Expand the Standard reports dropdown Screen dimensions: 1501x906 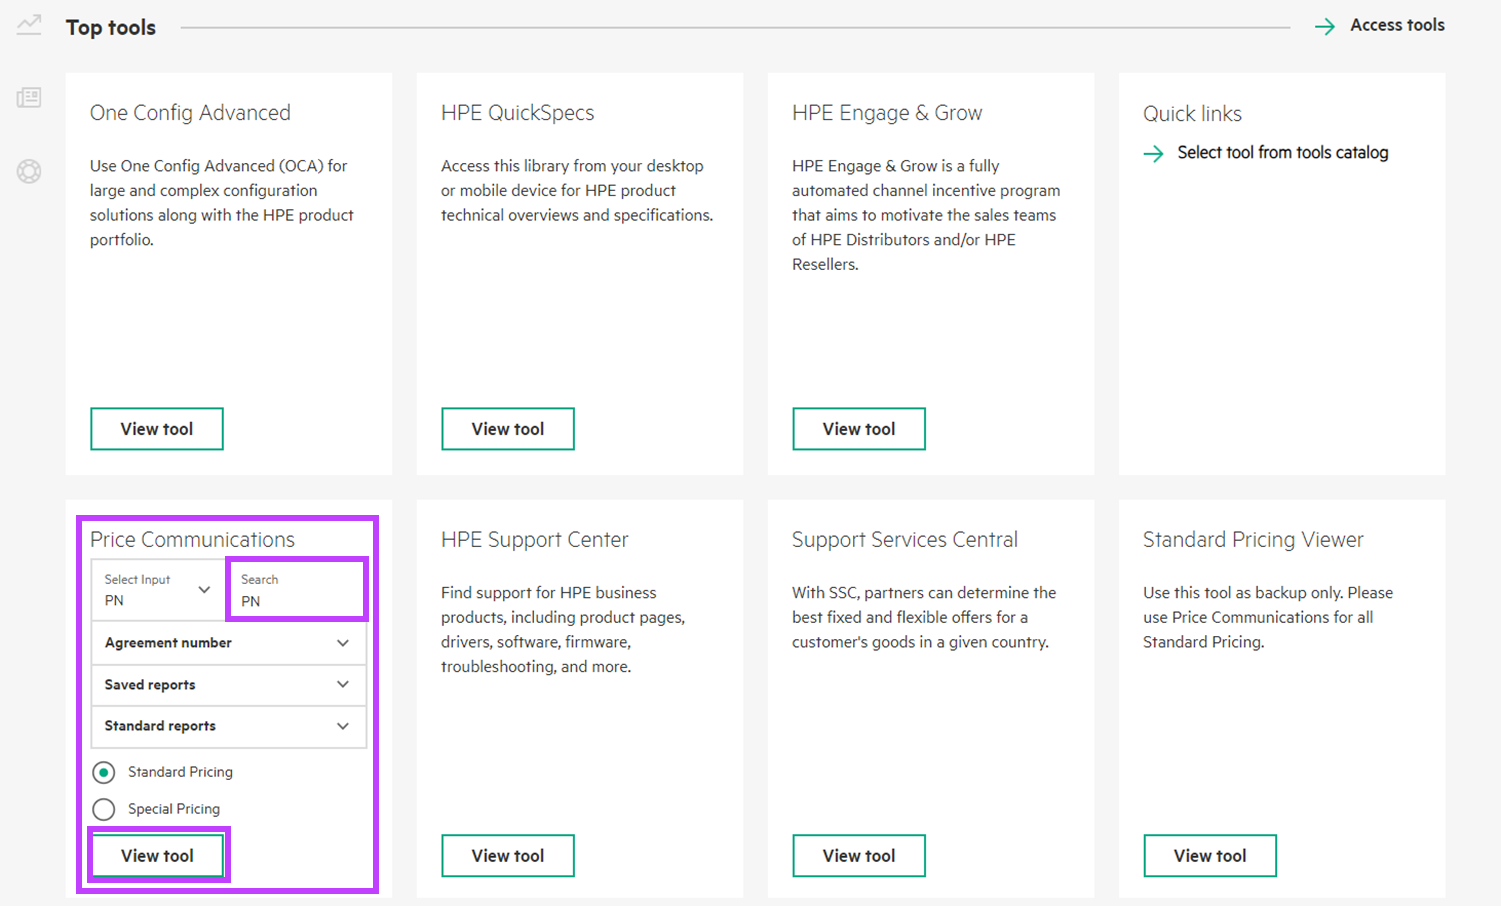pyautogui.click(x=229, y=726)
